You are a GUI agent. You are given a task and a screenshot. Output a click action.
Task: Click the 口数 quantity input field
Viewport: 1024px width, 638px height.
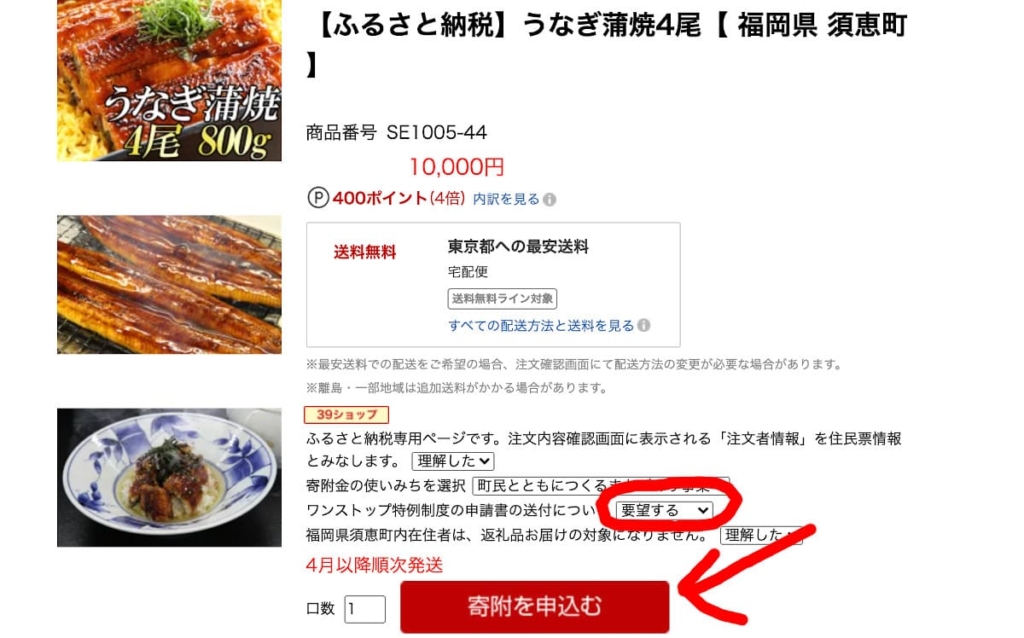(365, 609)
